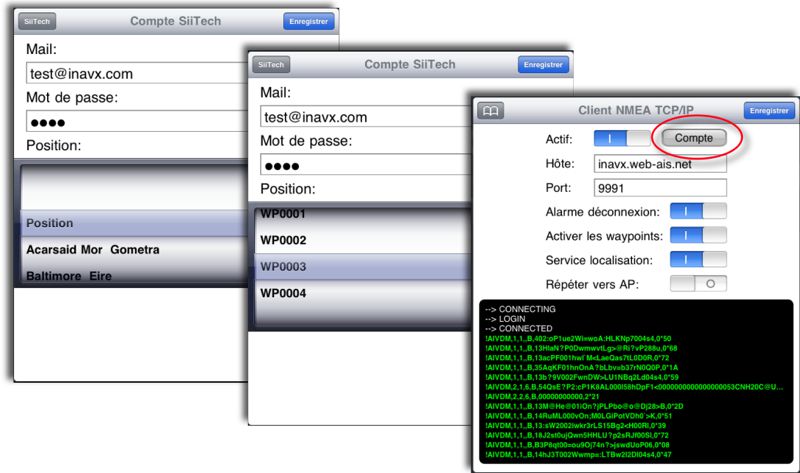Viewport: 800px width, 473px height.
Task: Toggle the Activer les waypoints switch
Action: click(x=698, y=235)
